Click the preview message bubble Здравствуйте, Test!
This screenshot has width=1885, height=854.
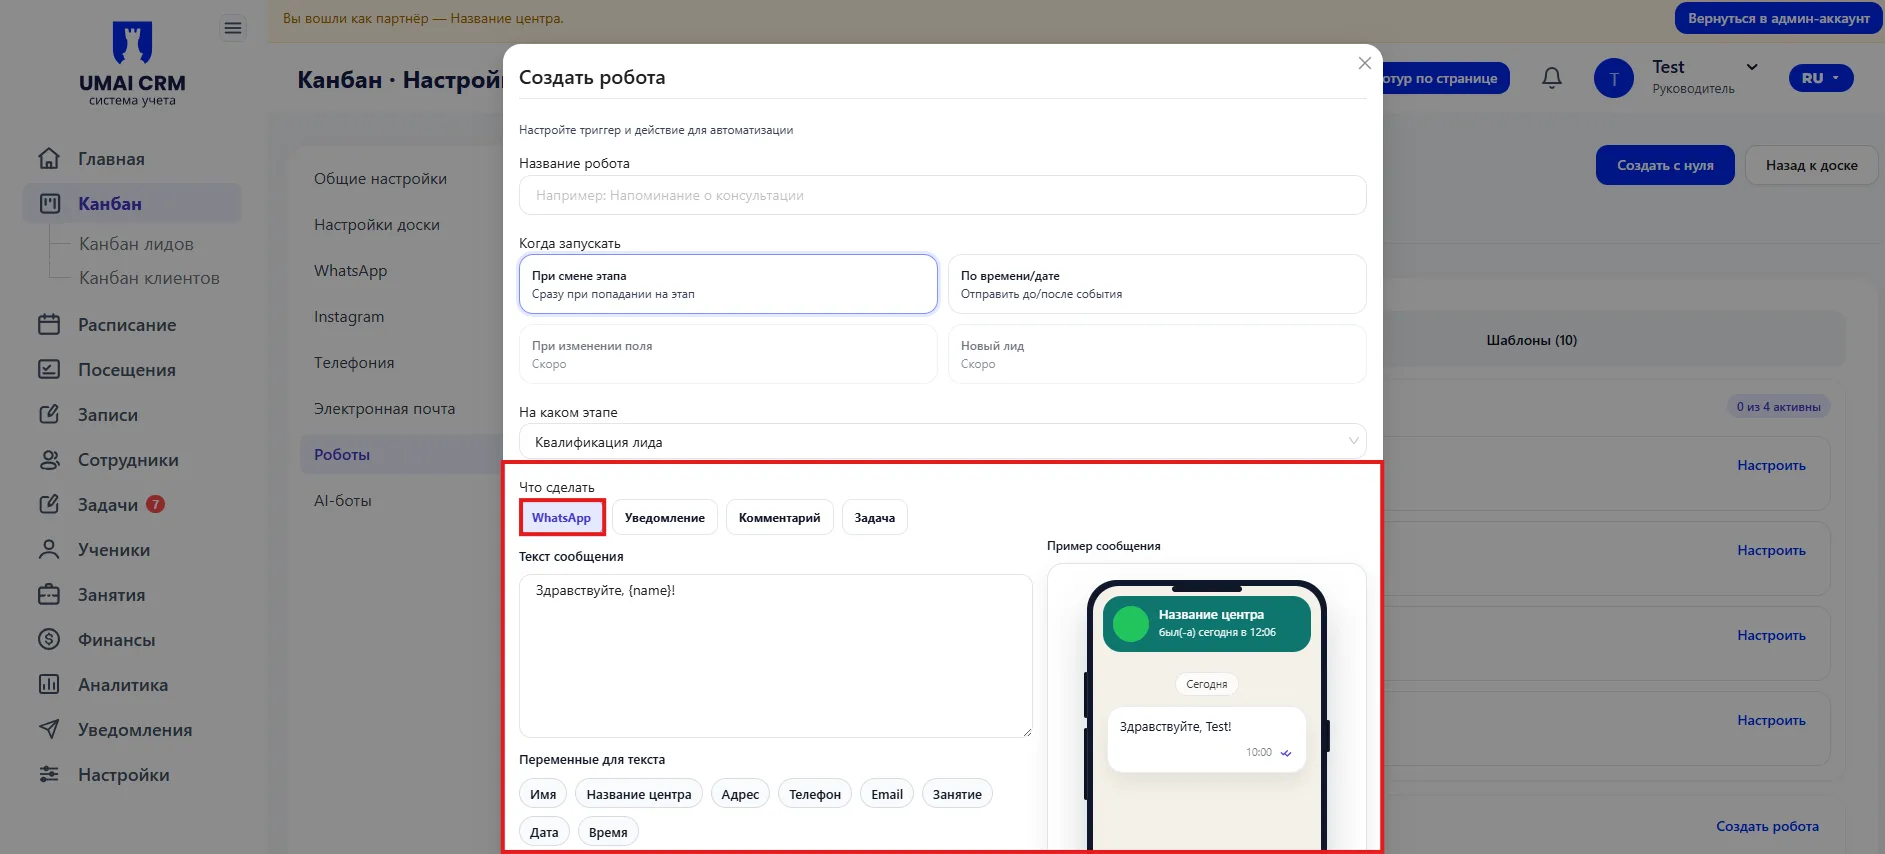1207,739
